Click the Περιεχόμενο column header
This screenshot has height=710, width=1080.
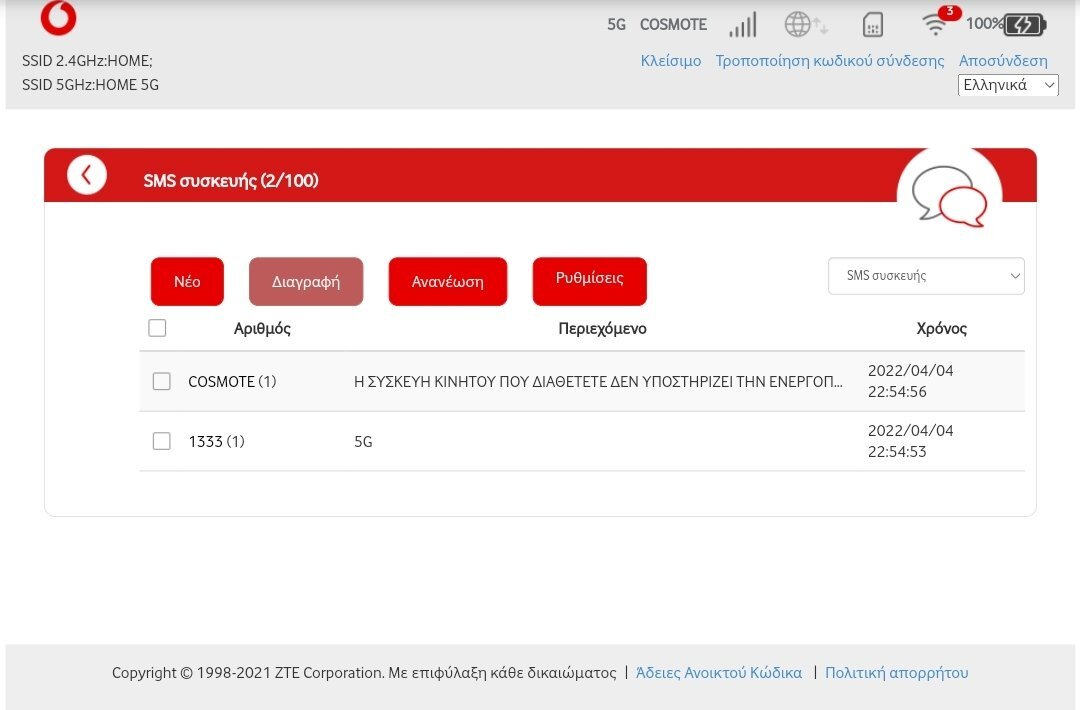[603, 328]
